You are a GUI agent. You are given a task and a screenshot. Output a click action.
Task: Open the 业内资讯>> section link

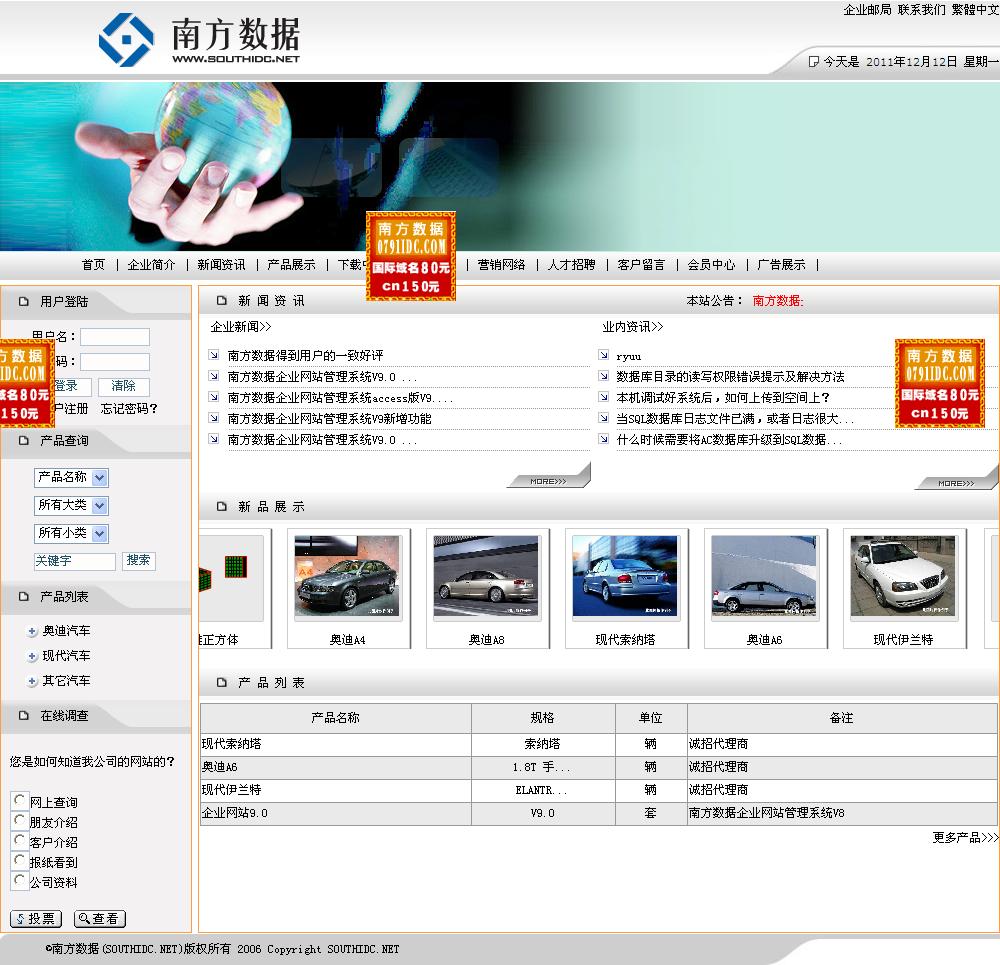[x=633, y=327]
